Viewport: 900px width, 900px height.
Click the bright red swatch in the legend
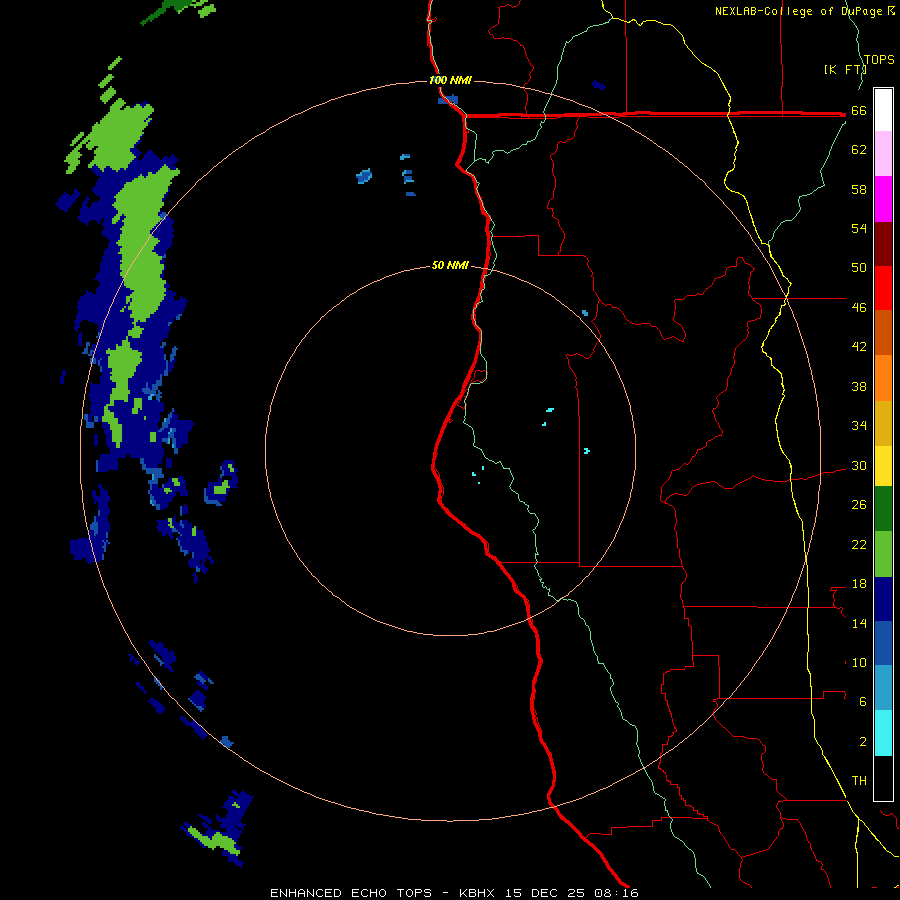tap(883, 288)
